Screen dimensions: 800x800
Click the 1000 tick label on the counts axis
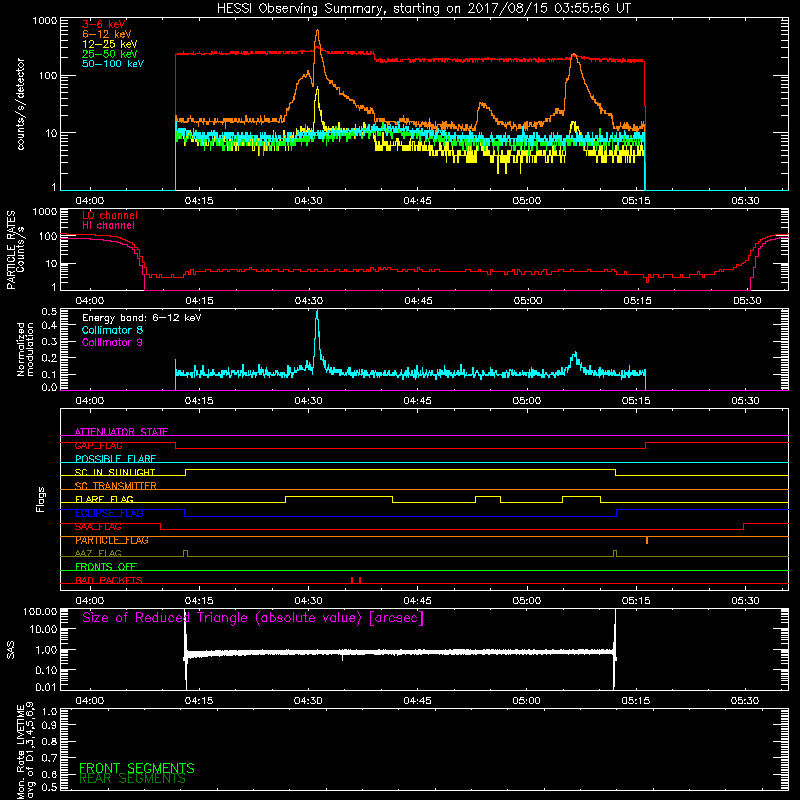[x=45, y=21]
